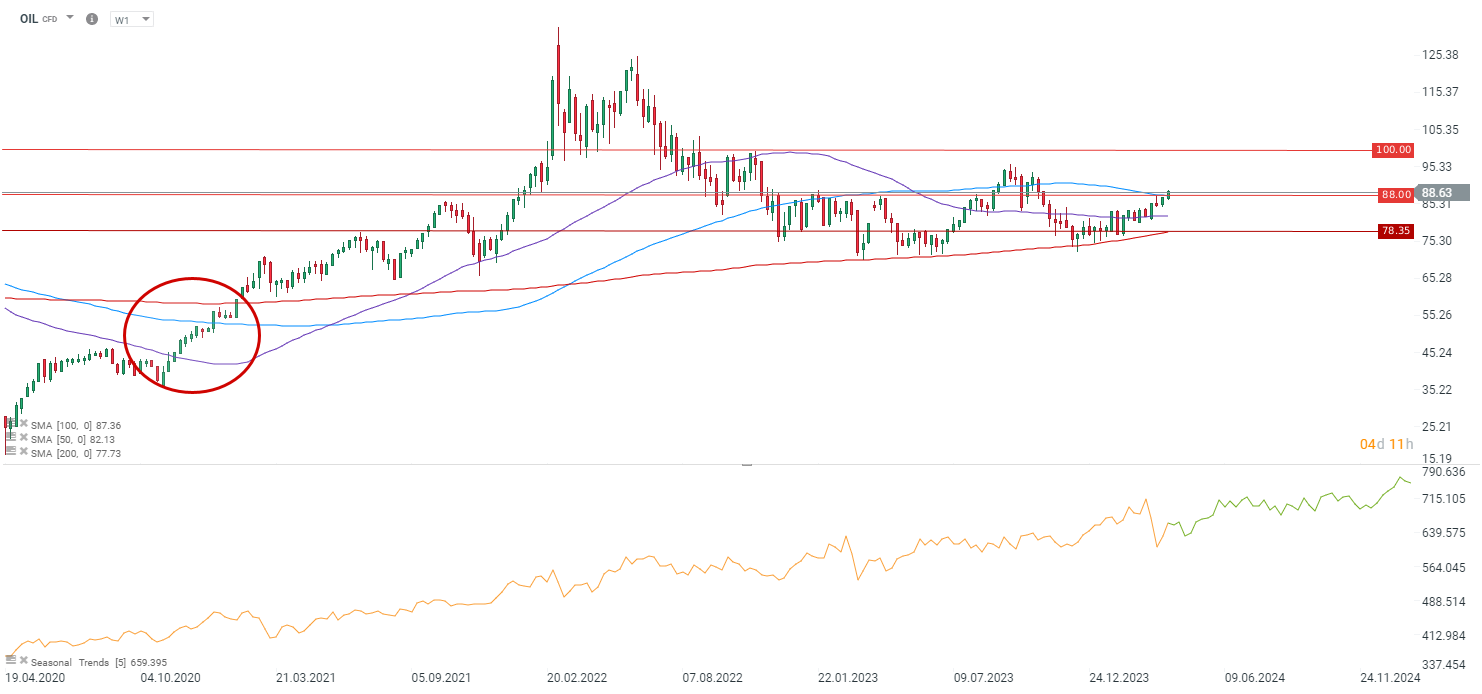Image resolution: width=1482 pixels, height=694 pixels.
Task: Click the current price 88.63 tag
Action: 1443,193
